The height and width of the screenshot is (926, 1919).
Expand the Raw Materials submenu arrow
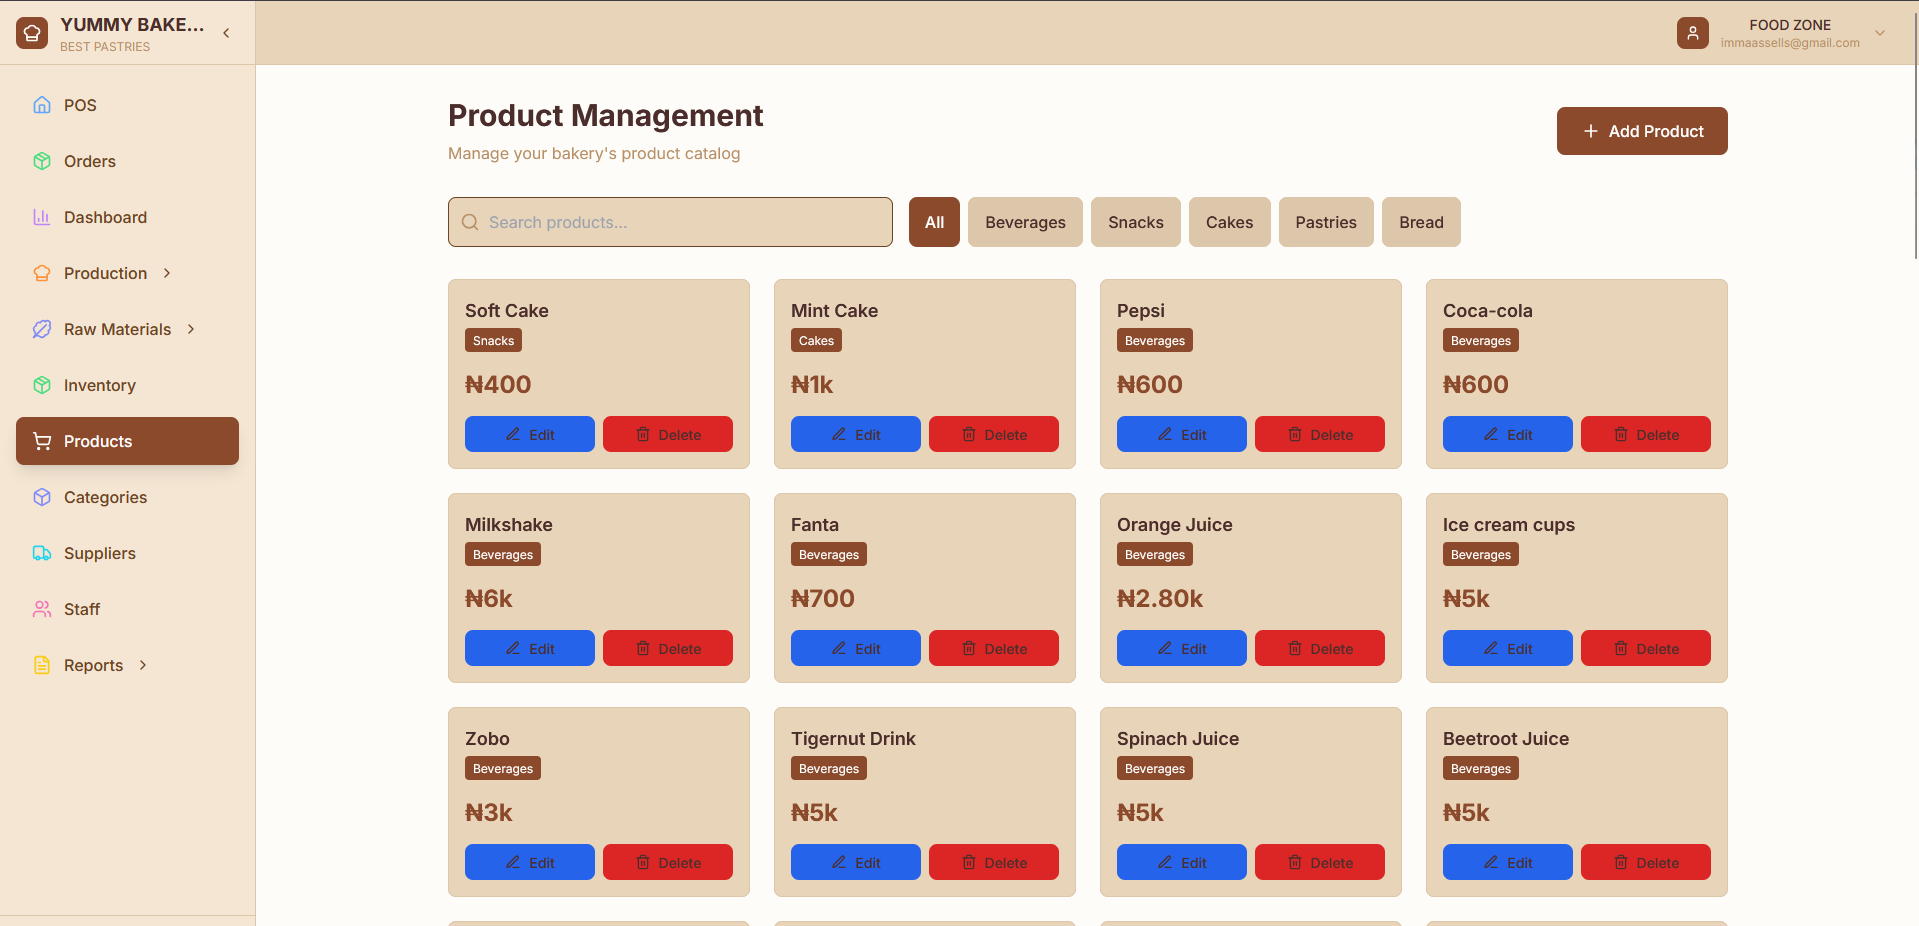click(191, 329)
